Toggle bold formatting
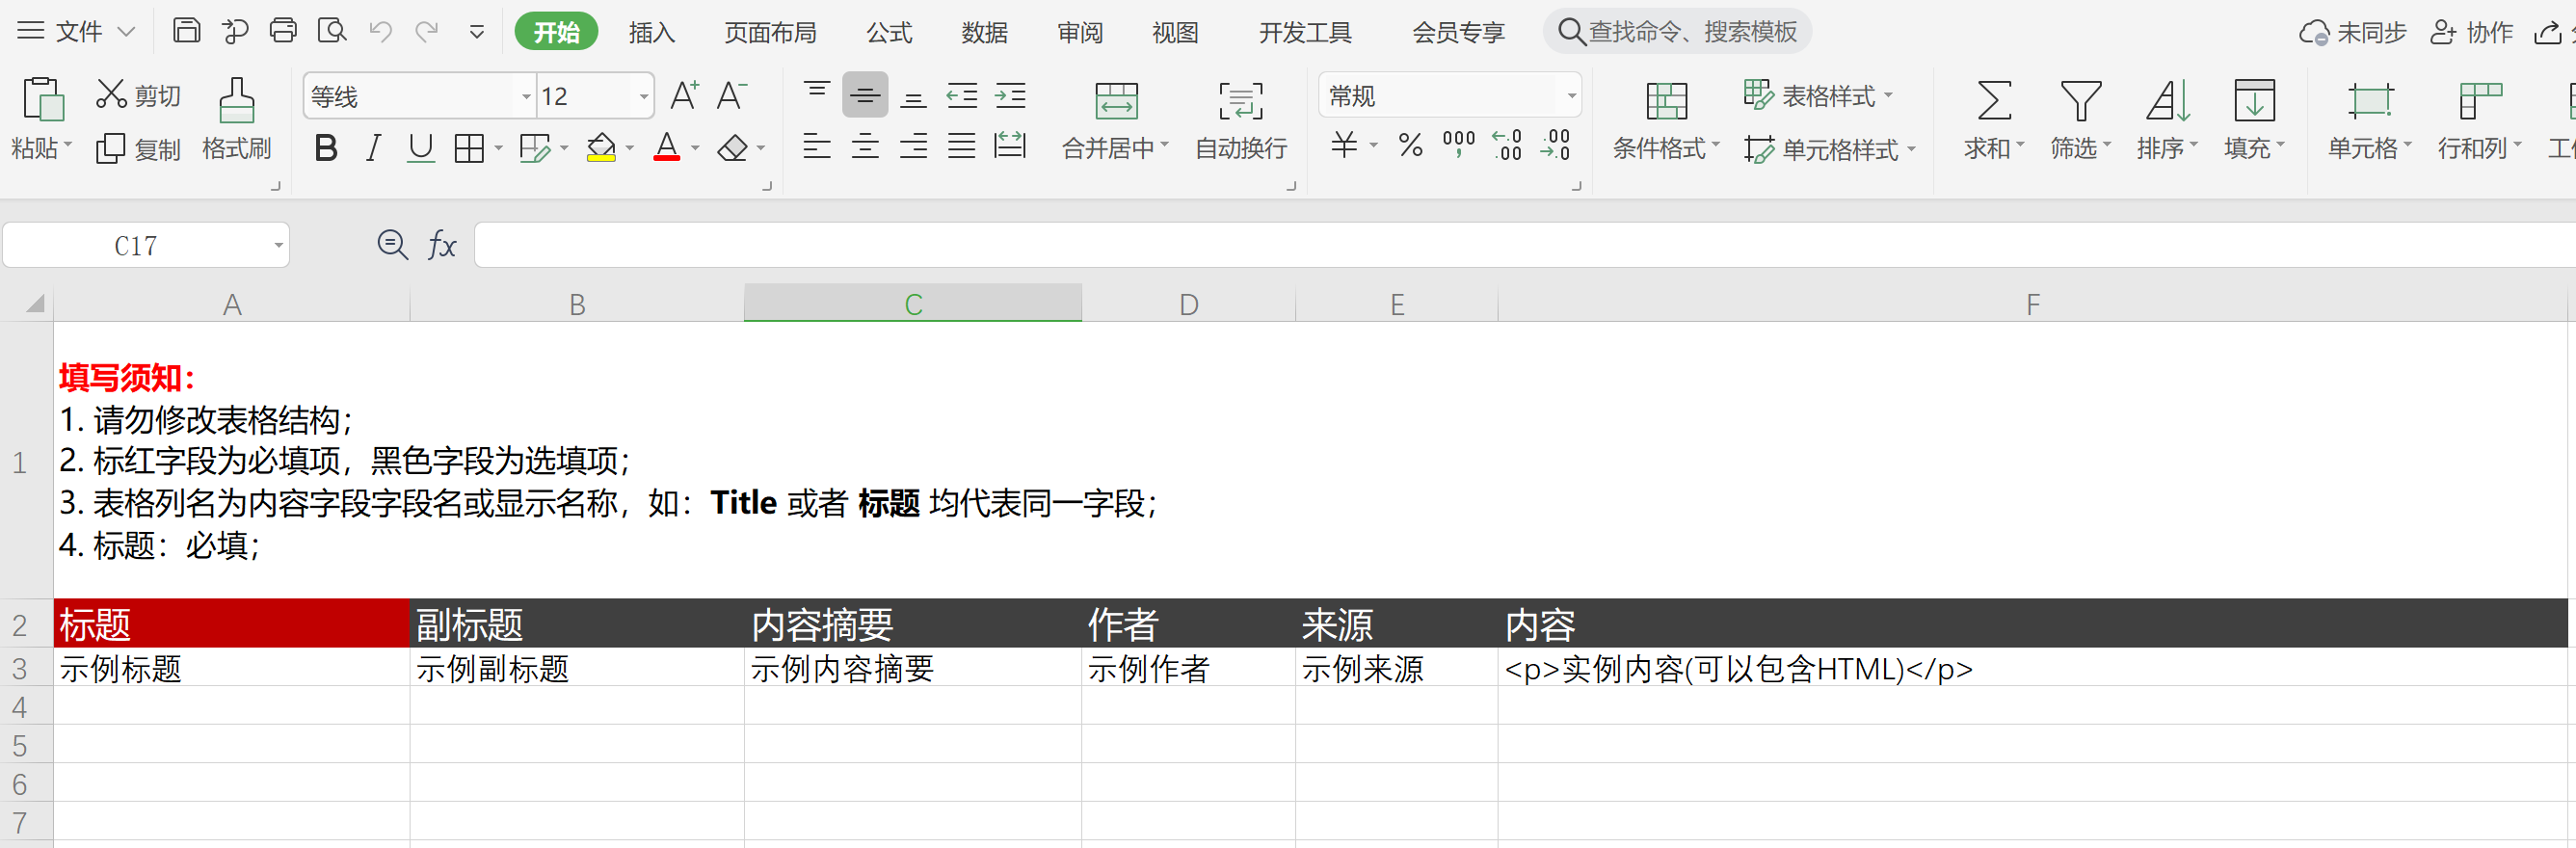 [325, 149]
